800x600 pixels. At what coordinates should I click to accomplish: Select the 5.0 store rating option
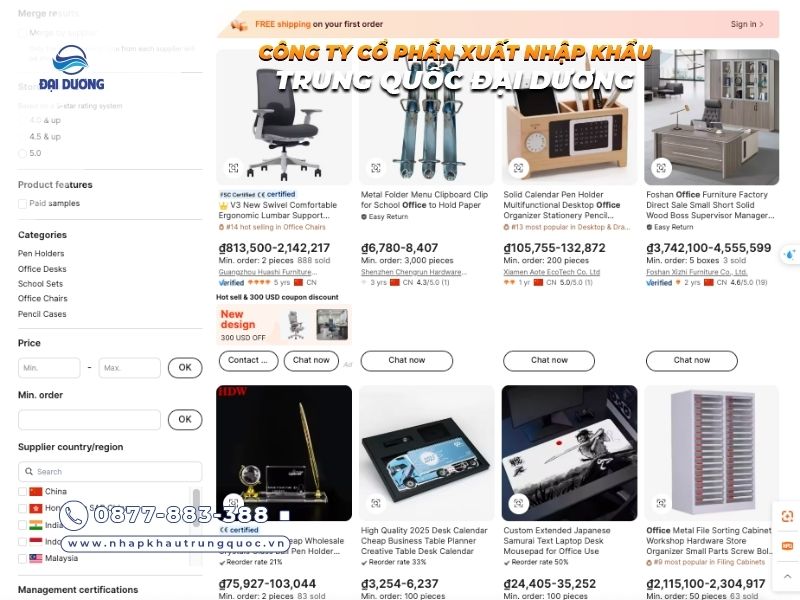coord(22,153)
